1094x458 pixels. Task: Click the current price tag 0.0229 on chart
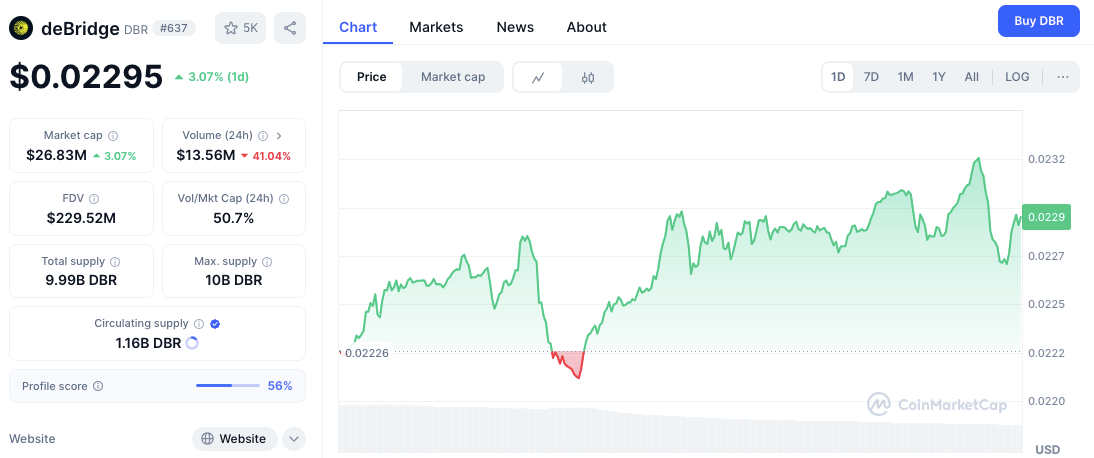click(1046, 217)
